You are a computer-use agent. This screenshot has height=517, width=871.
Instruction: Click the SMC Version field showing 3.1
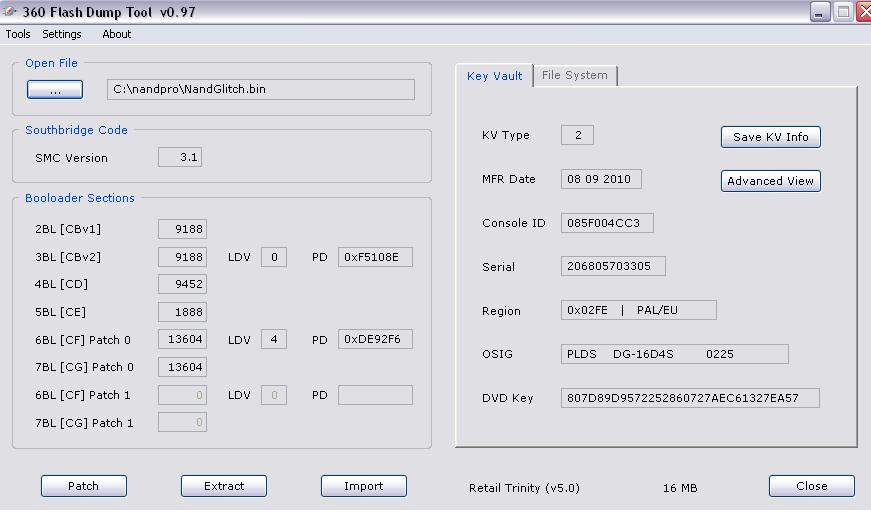[x=179, y=157]
